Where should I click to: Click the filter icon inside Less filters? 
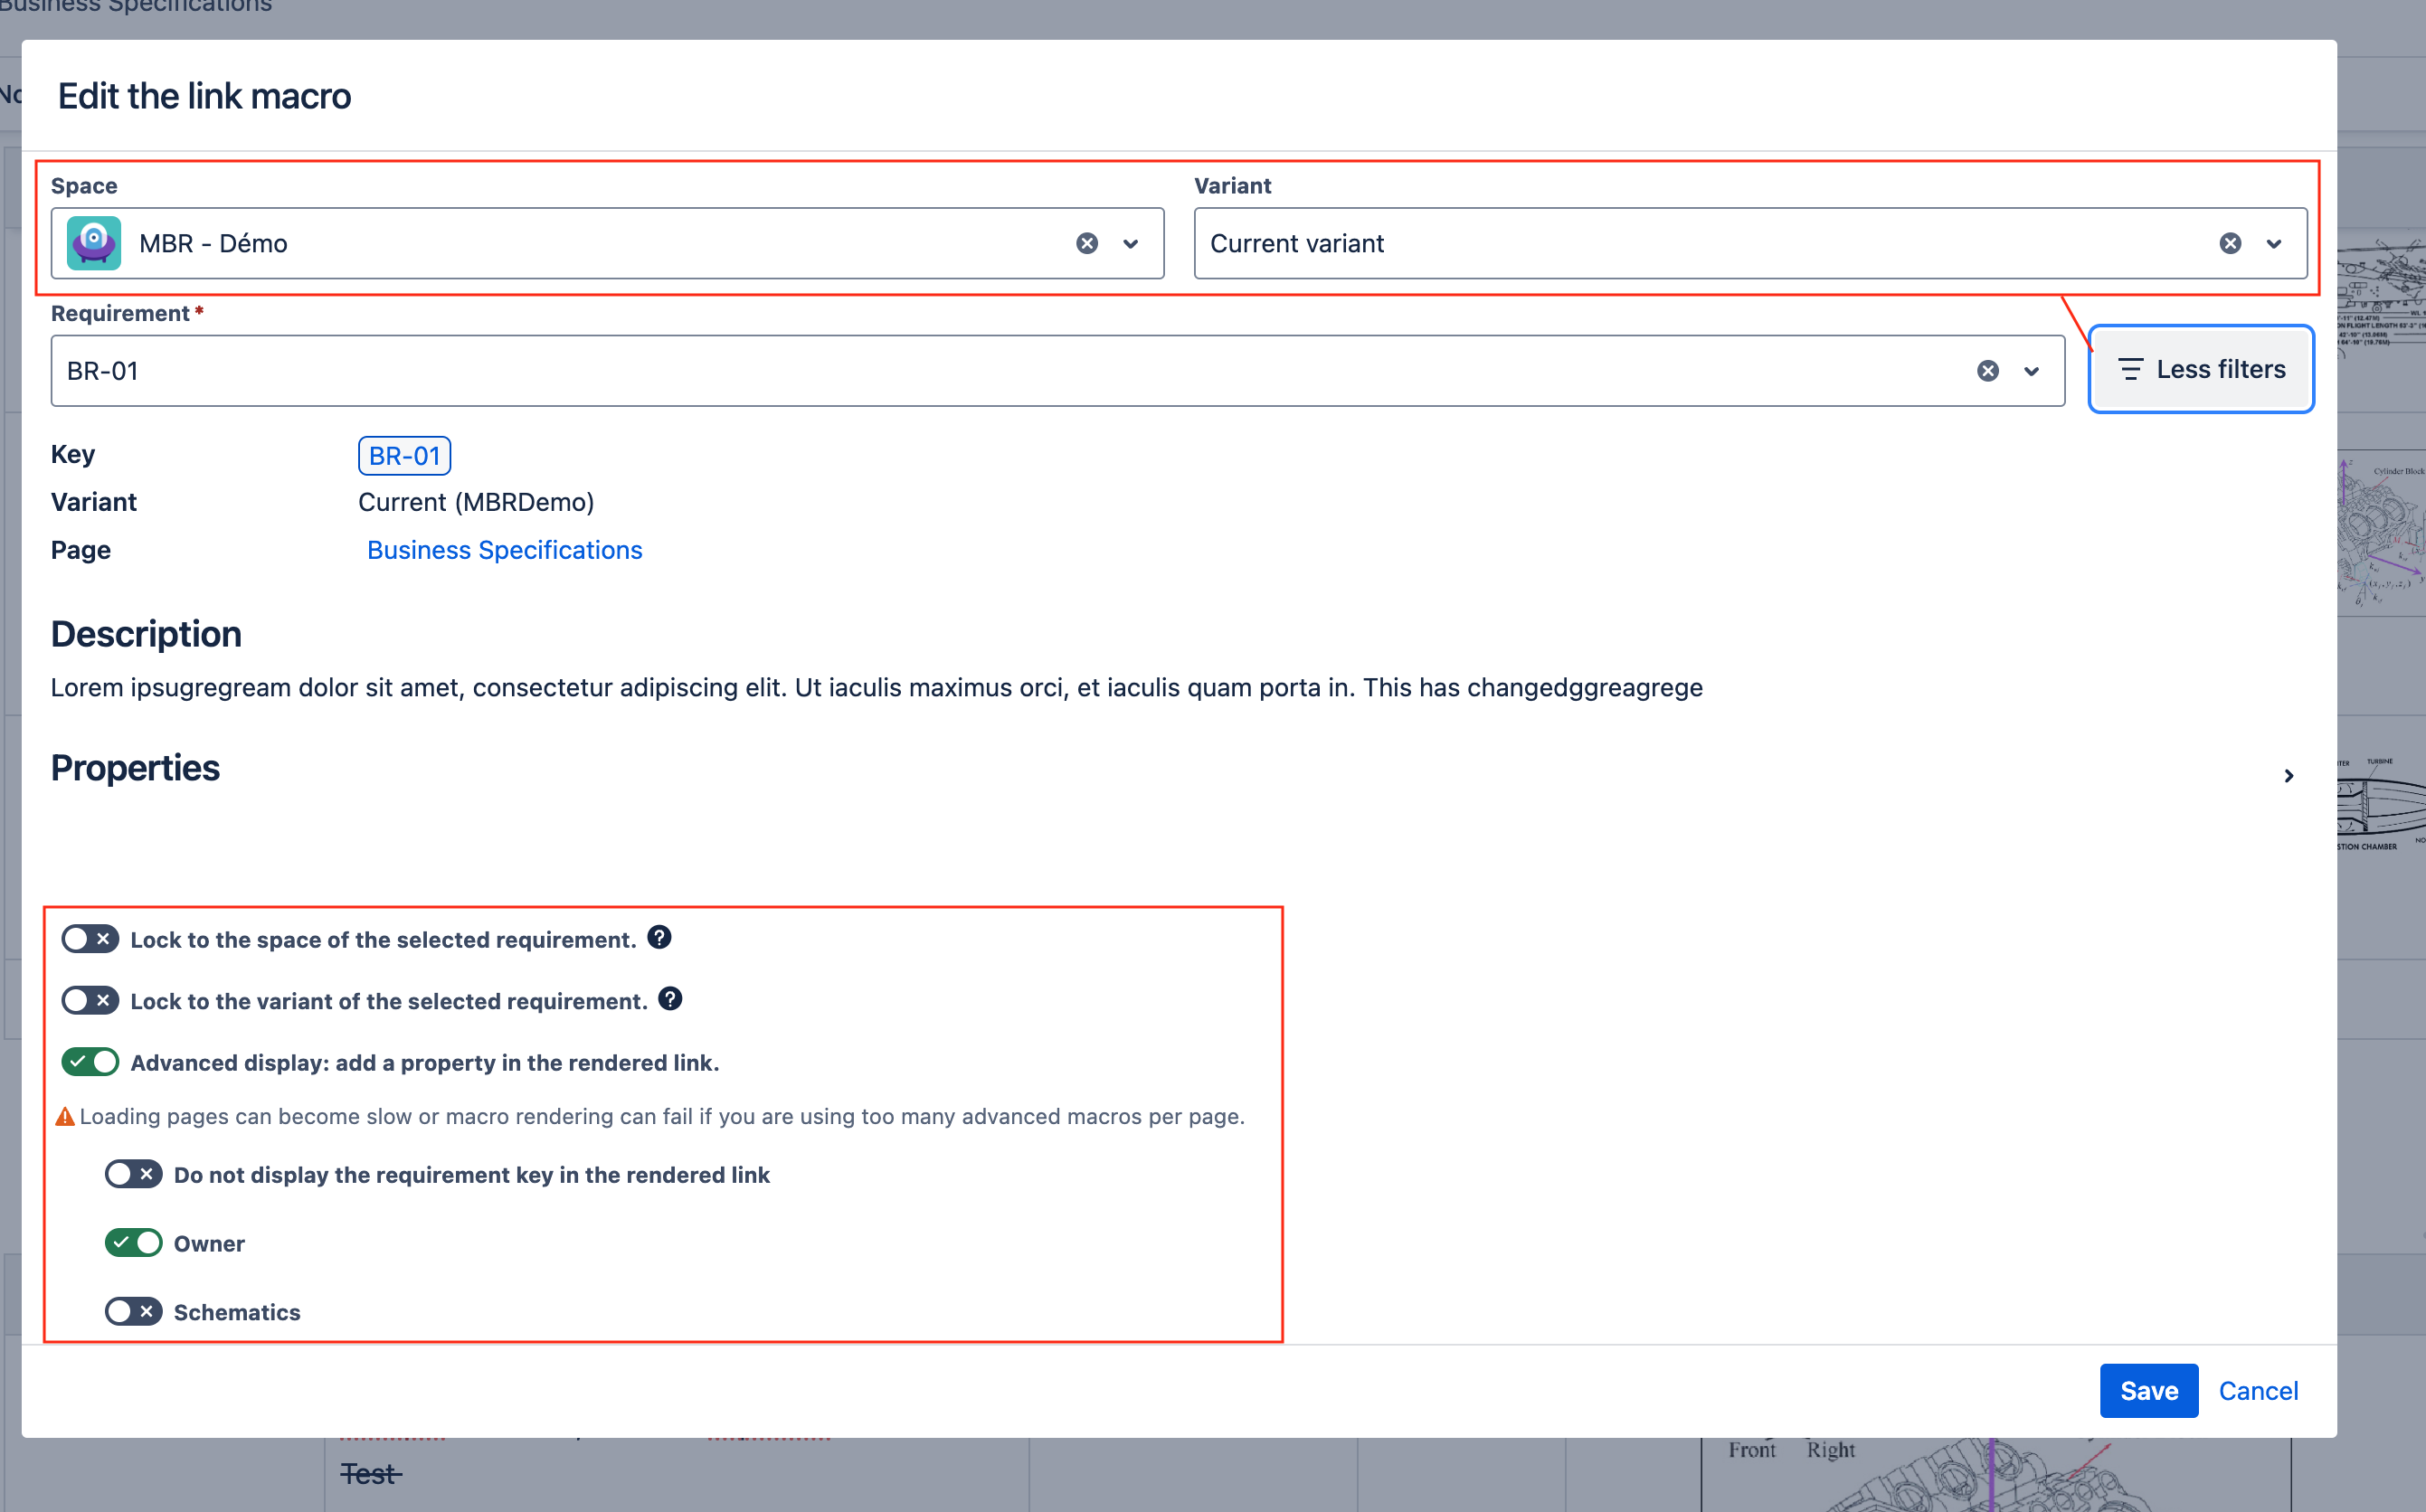[x=2131, y=369]
